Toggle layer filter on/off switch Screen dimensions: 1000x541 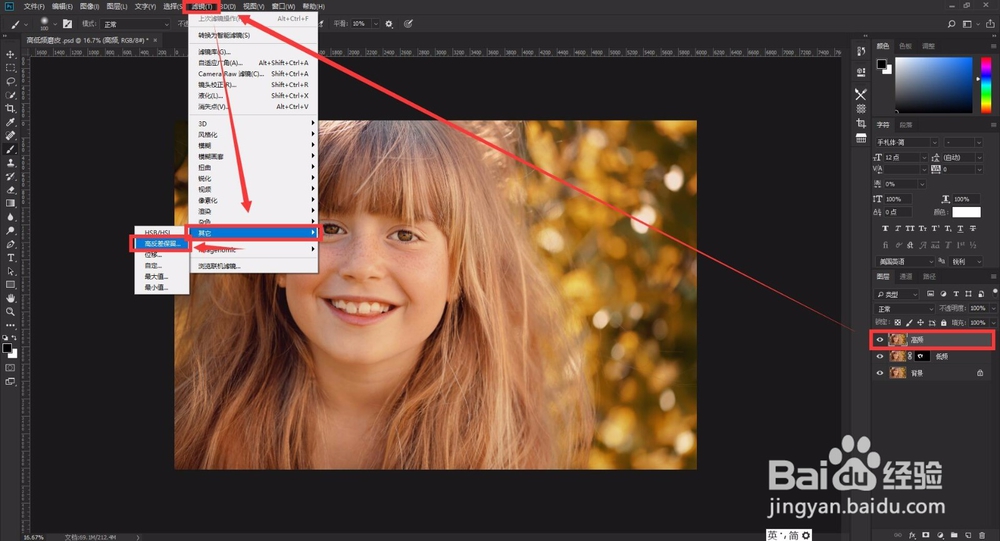click(x=995, y=292)
